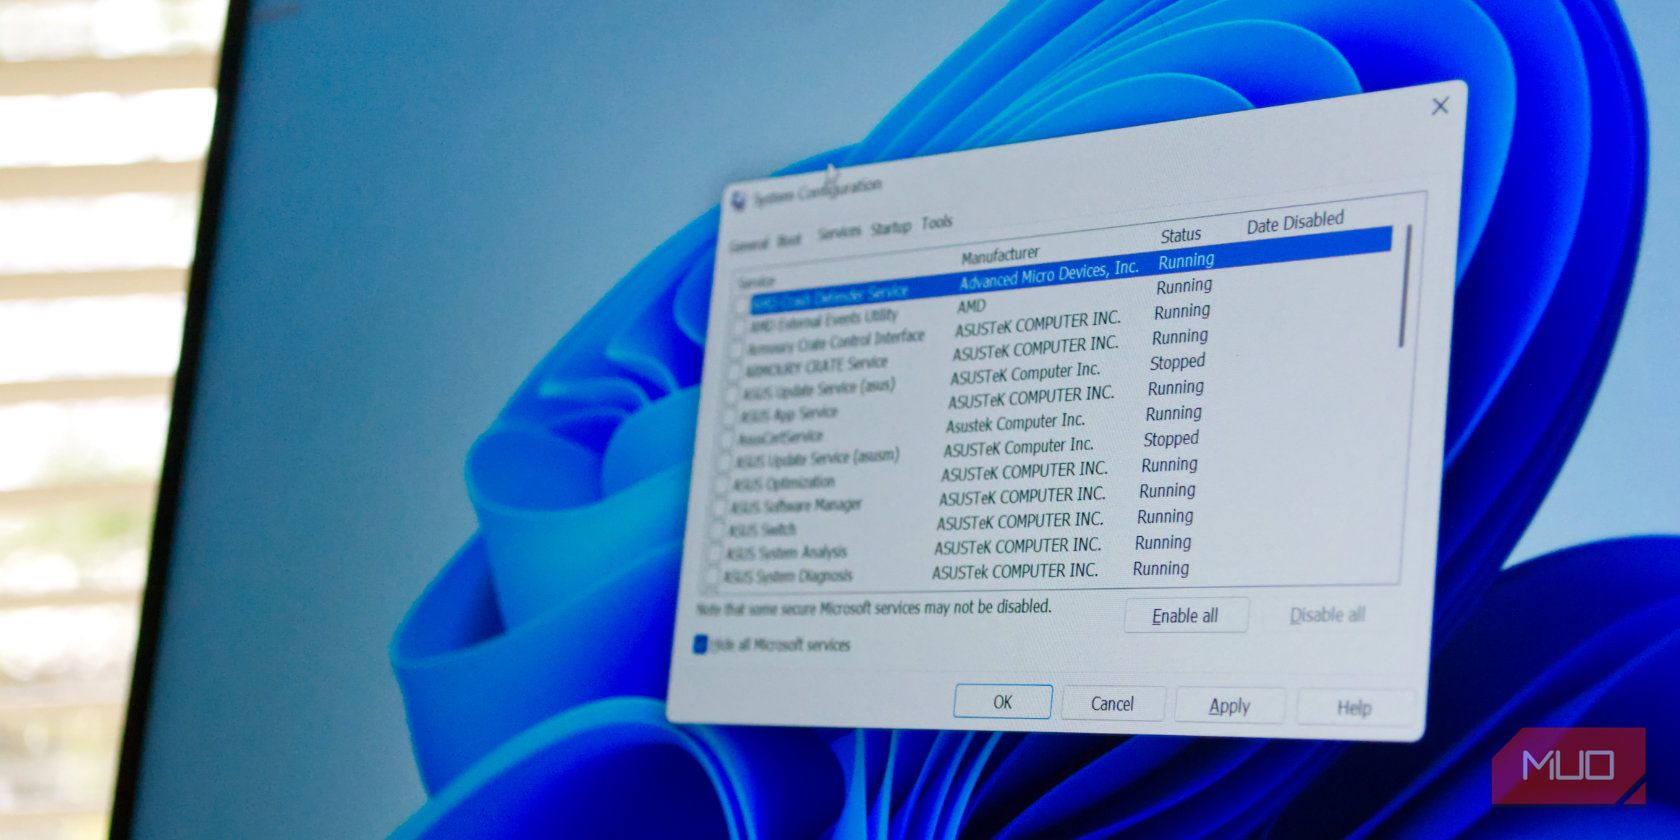
Task: Open the Boot tab
Action: click(x=790, y=240)
